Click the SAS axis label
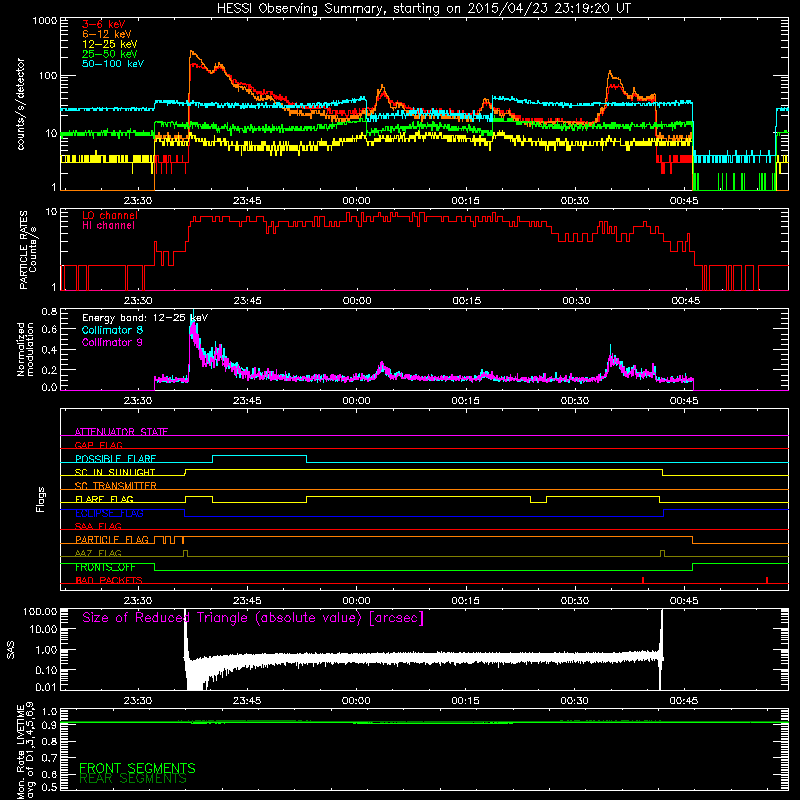 [x=11, y=649]
